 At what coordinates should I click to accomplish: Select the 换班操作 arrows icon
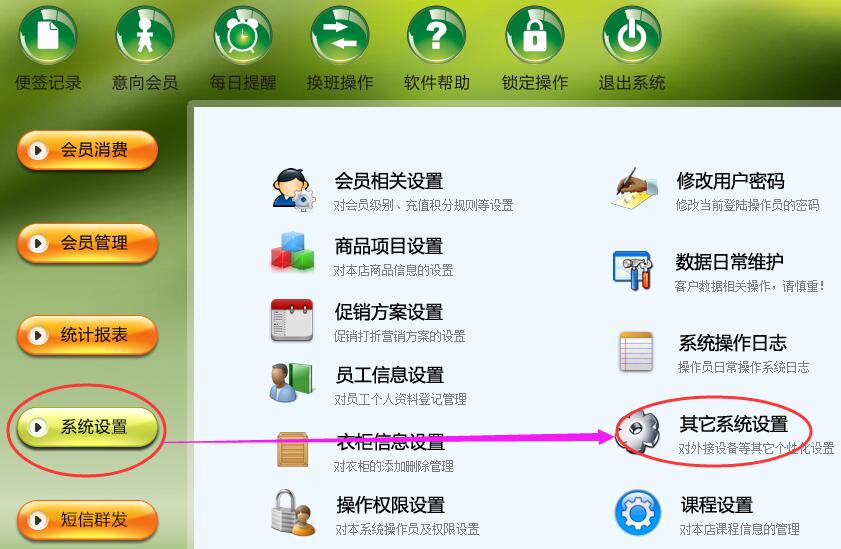340,35
